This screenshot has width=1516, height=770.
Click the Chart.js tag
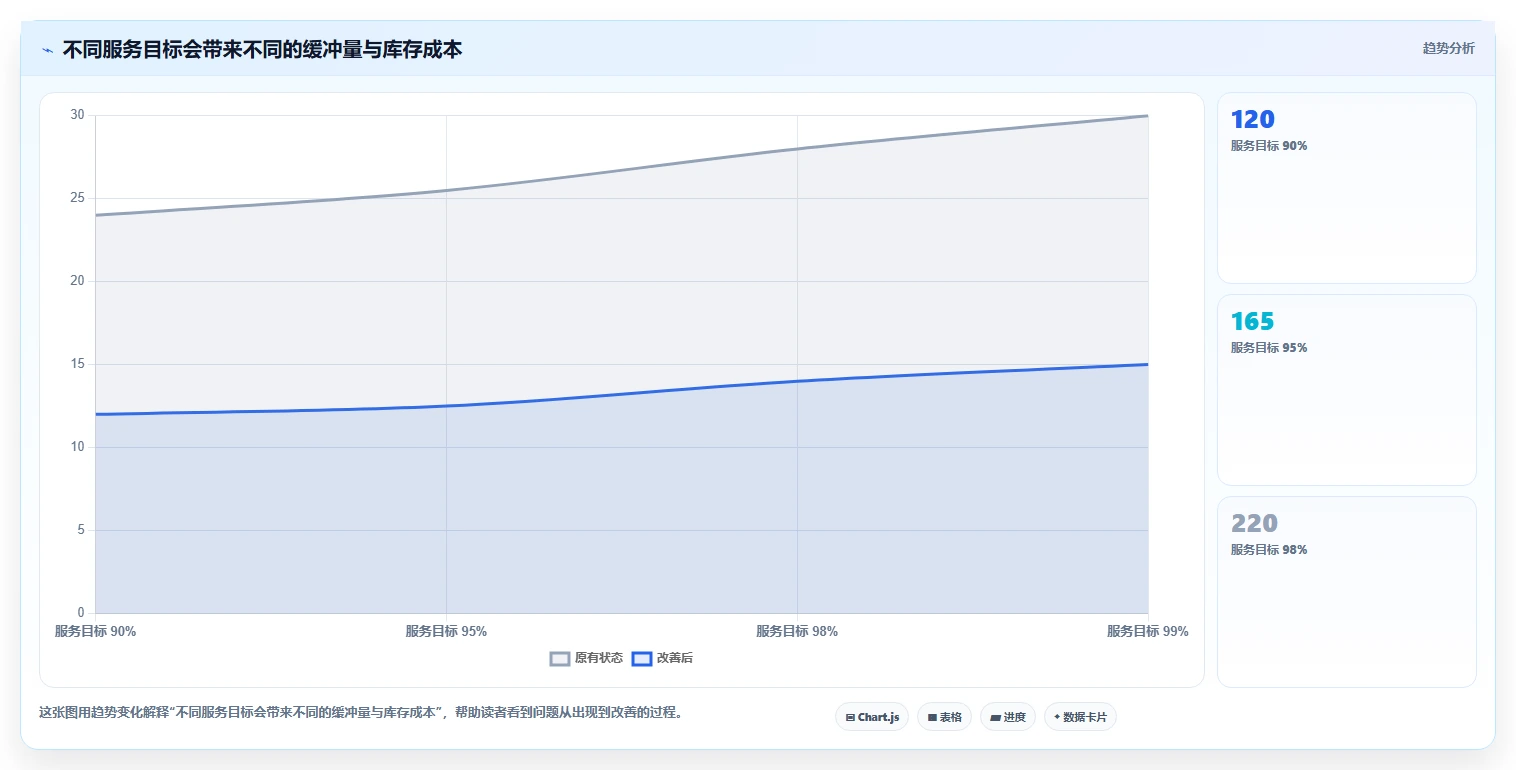[872, 717]
